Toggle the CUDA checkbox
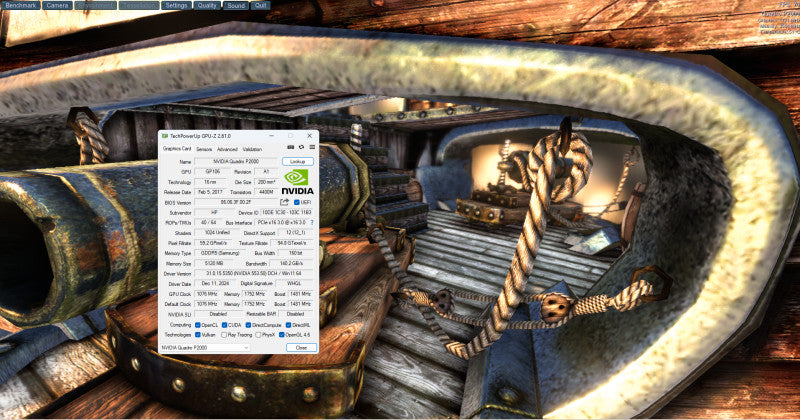Screen dimensions: 800x420 tap(224, 325)
